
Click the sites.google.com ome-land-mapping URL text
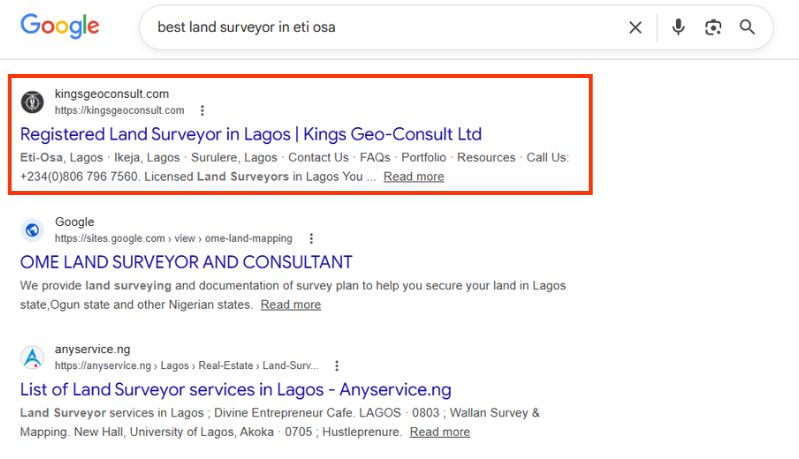(x=174, y=238)
